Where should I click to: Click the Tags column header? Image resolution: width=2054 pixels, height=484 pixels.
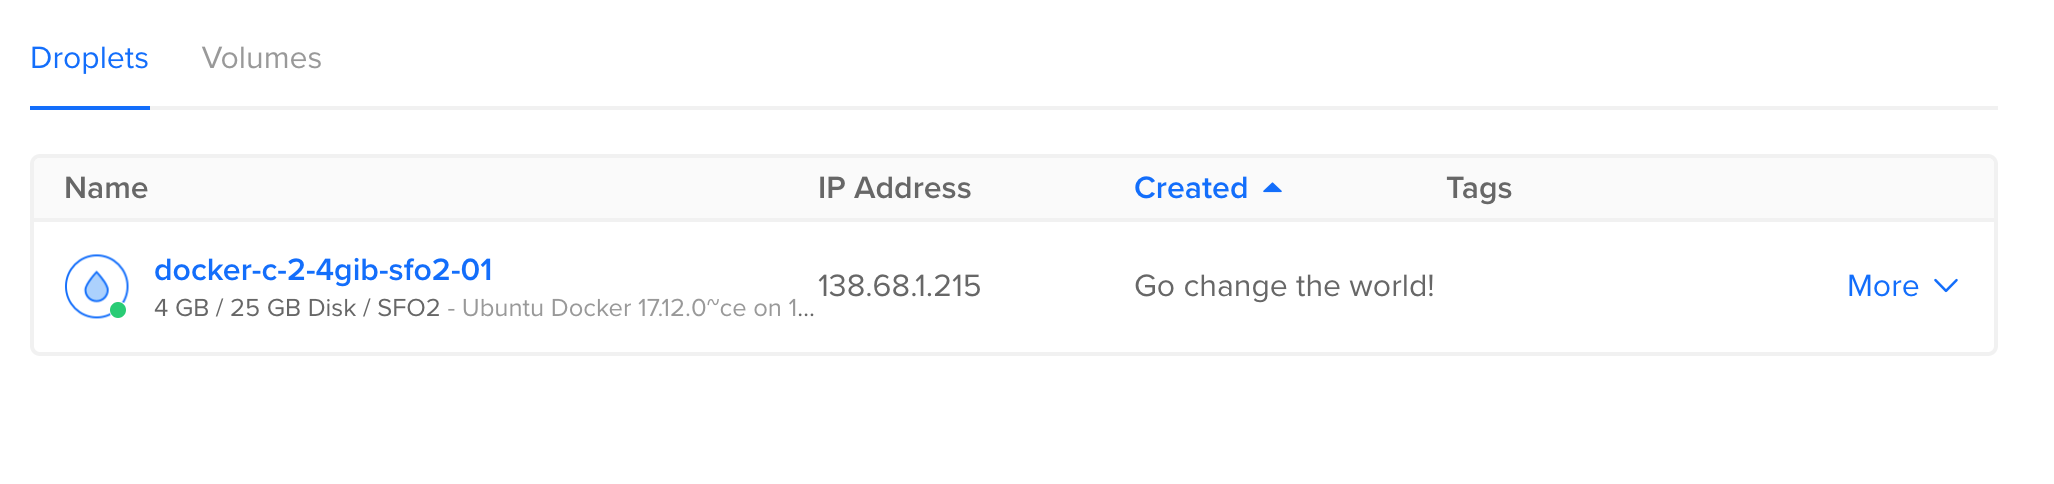(1478, 188)
